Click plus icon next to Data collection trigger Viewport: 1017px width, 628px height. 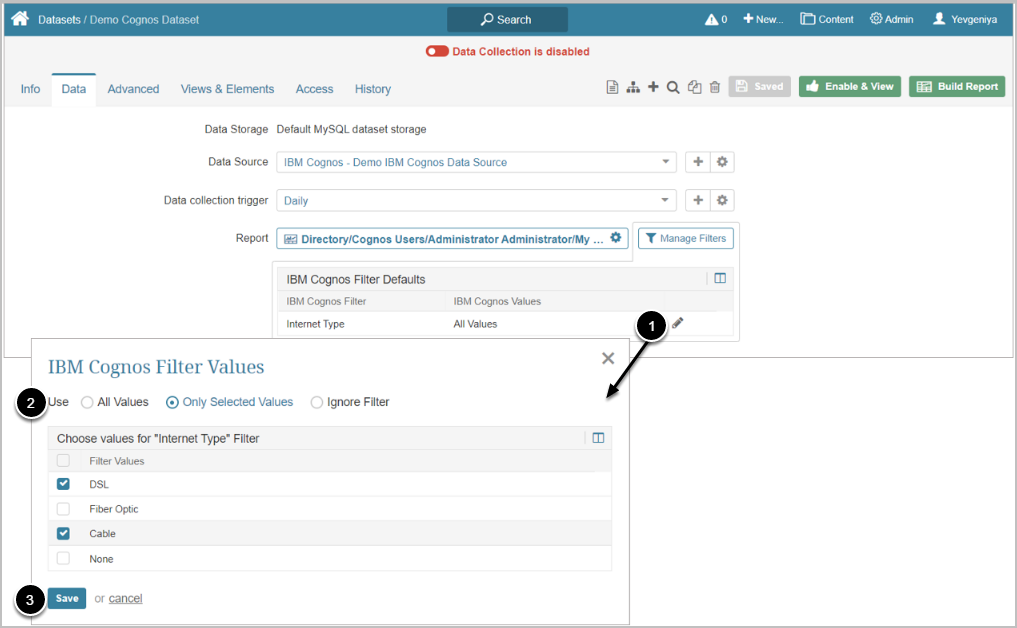(x=698, y=200)
